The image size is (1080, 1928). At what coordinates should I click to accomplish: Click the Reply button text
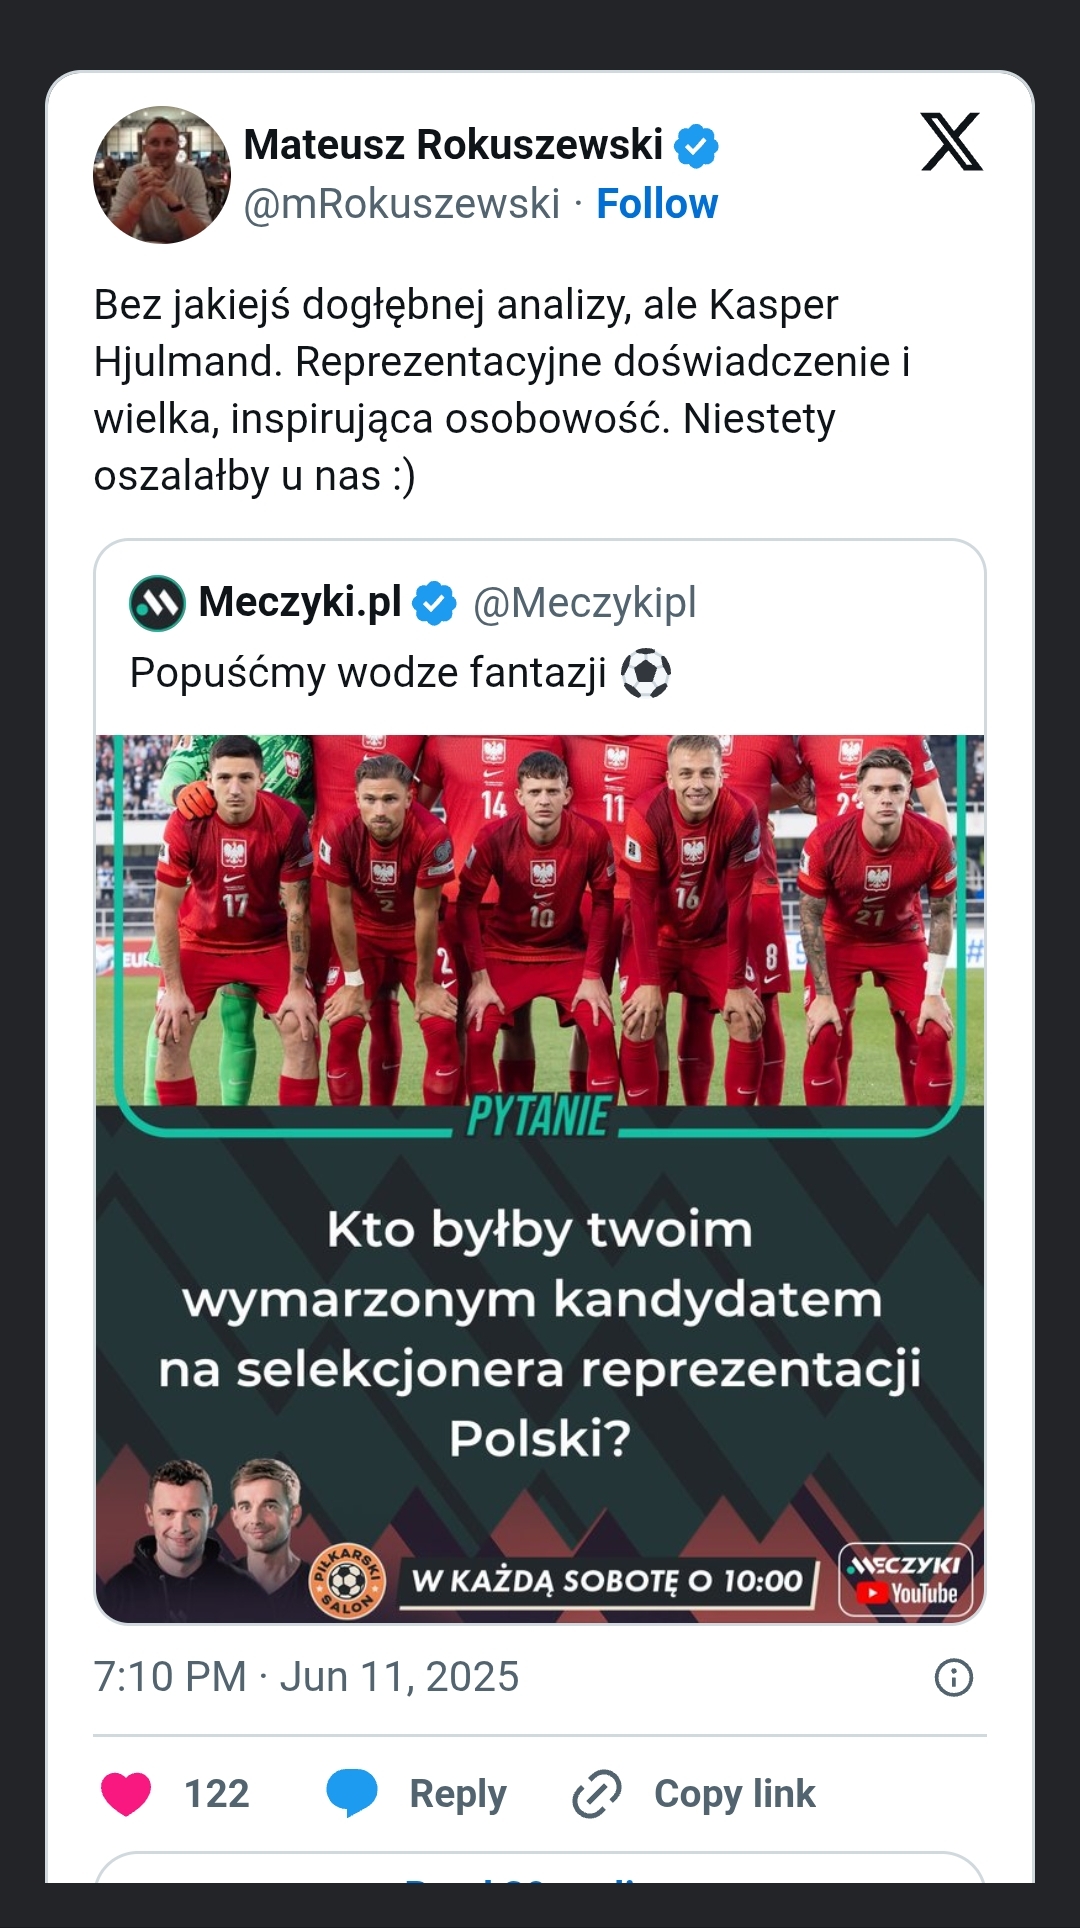click(x=458, y=1794)
